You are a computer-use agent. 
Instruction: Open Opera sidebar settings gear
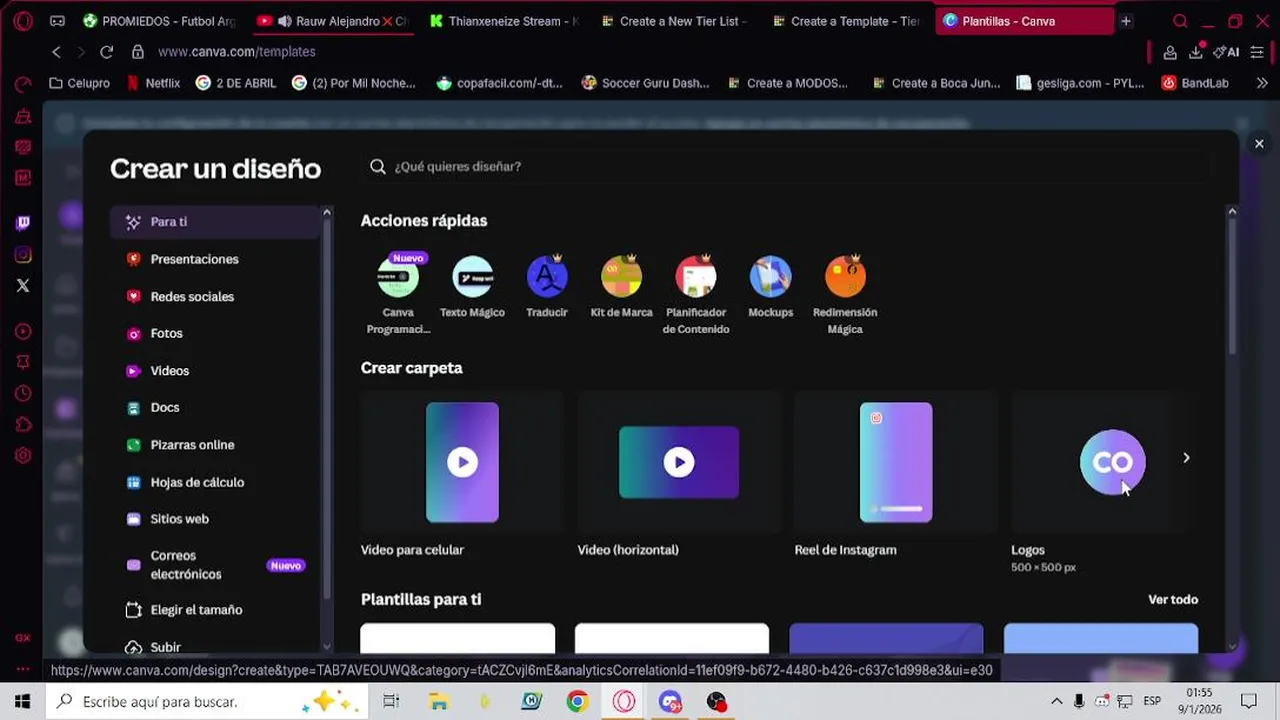[x=22, y=456]
